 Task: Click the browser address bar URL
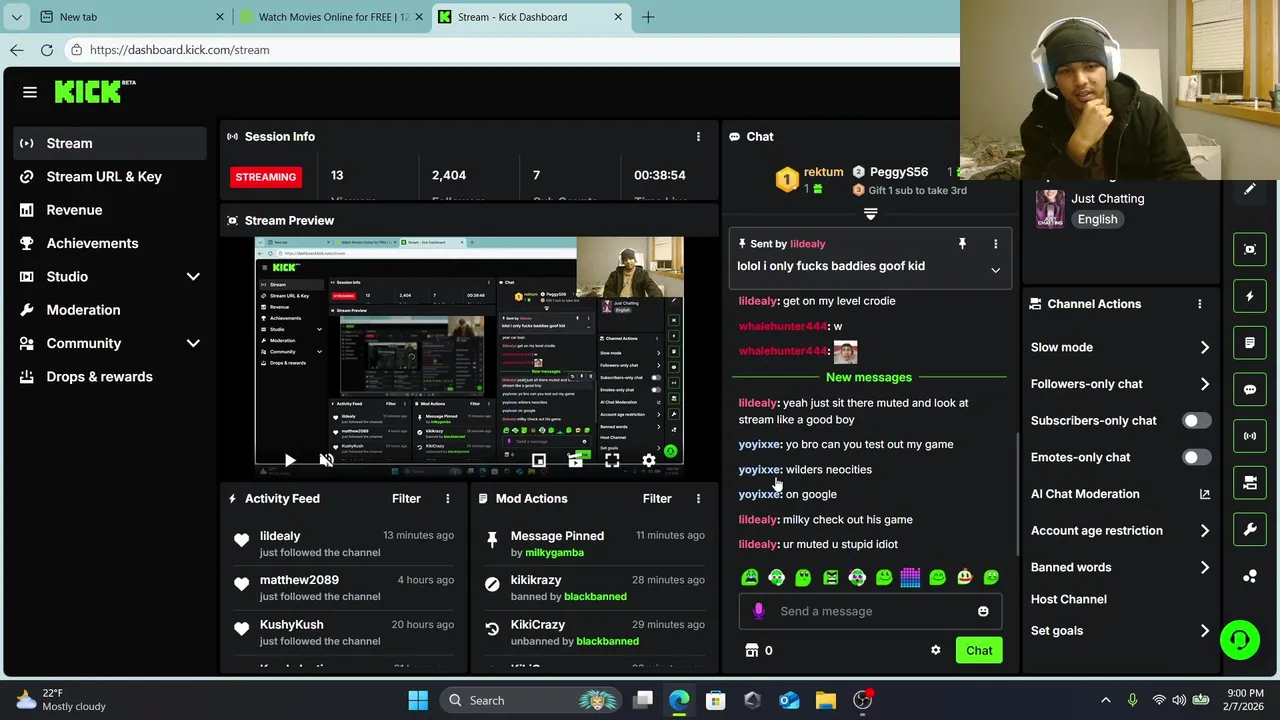pyautogui.click(x=179, y=50)
